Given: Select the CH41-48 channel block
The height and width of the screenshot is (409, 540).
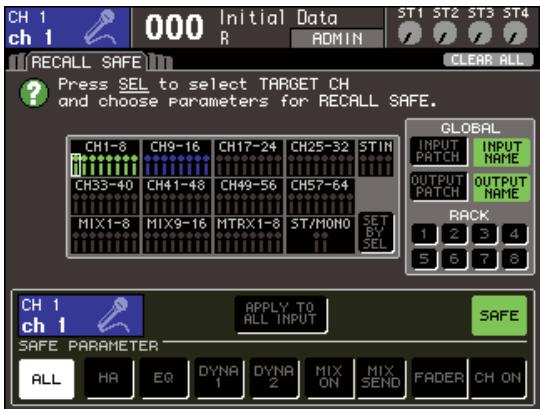Looking at the screenshot, I should point(177,197).
